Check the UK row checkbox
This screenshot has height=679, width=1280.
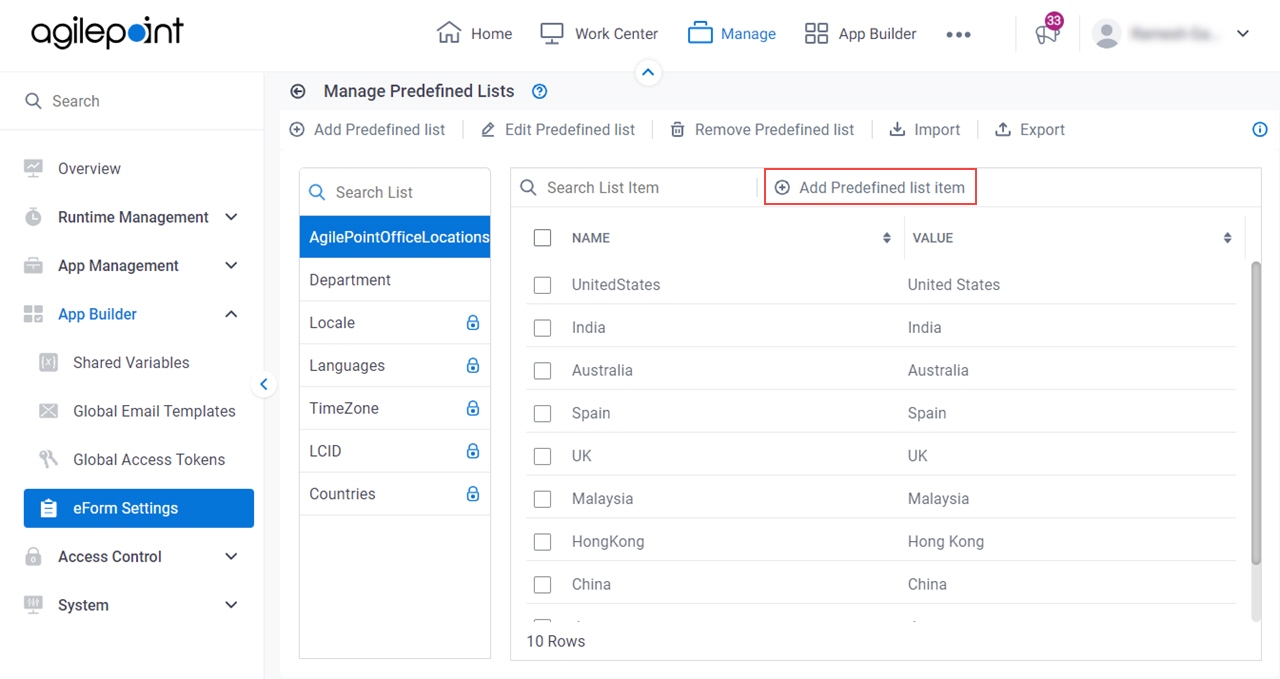click(x=542, y=456)
